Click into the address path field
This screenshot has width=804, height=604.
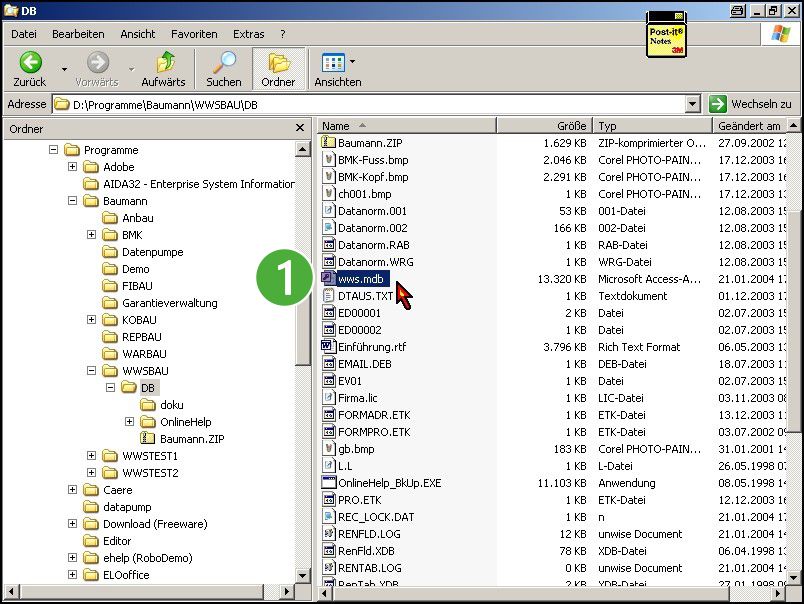click(x=369, y=105)
